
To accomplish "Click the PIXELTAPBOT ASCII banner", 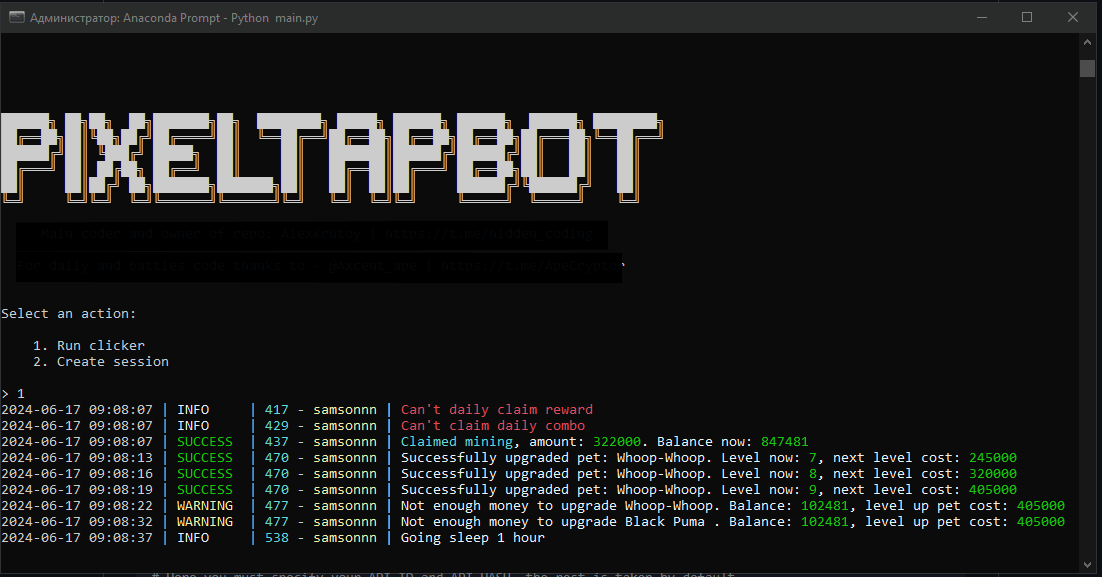I will tap(331, 158).
